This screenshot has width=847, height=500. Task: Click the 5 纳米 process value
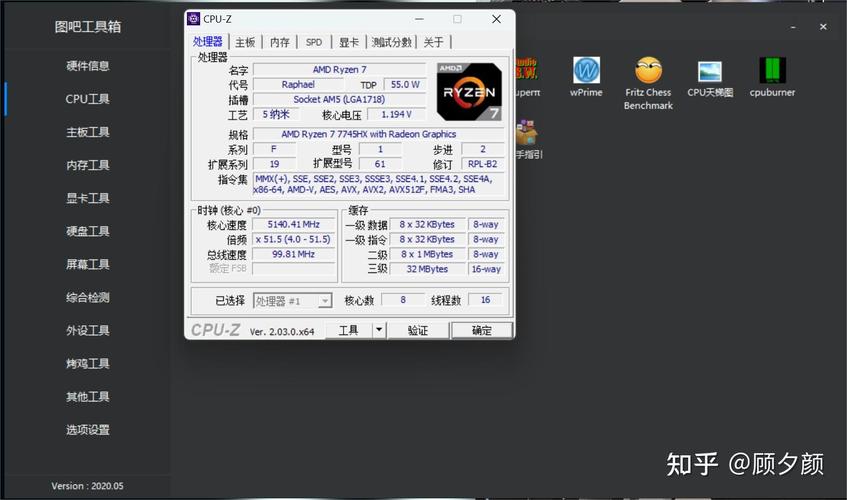click(x=275, y=114)
